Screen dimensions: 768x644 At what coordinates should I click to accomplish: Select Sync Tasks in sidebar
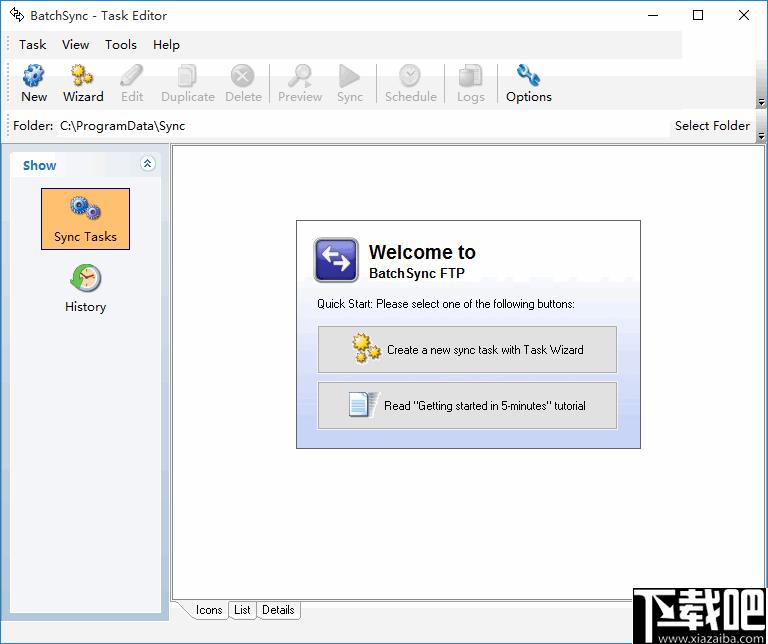[x=85, y=219]
